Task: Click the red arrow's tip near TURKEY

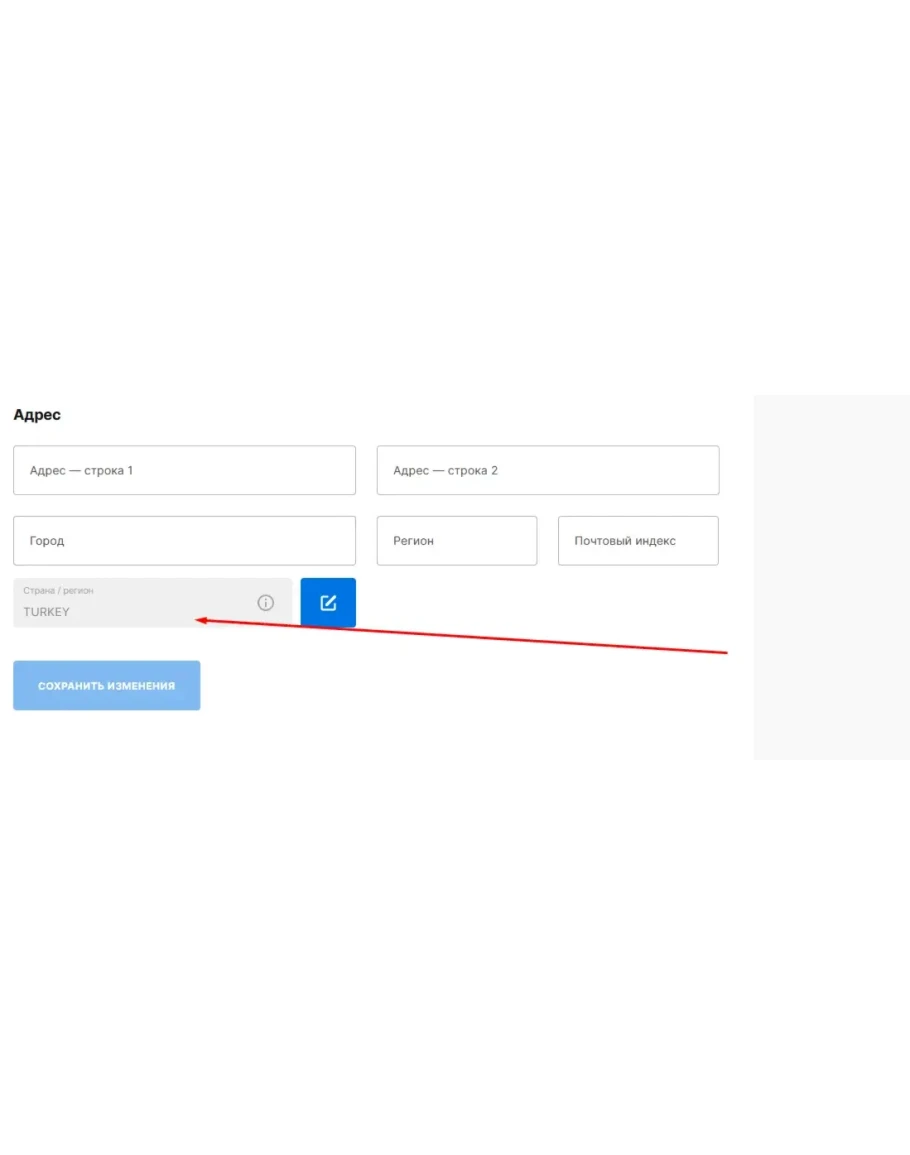Action: (x=198, y=621)
